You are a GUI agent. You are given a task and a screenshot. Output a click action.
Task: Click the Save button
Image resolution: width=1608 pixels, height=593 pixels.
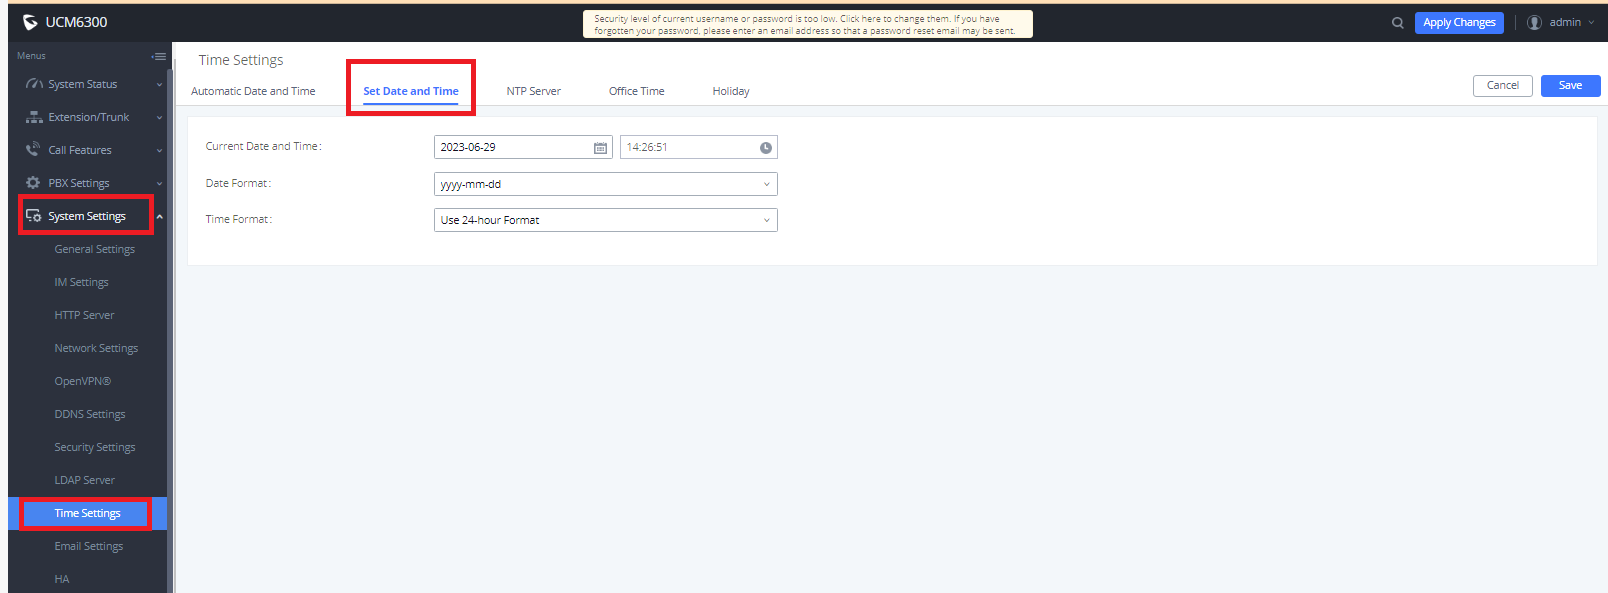click(1571, 86)
